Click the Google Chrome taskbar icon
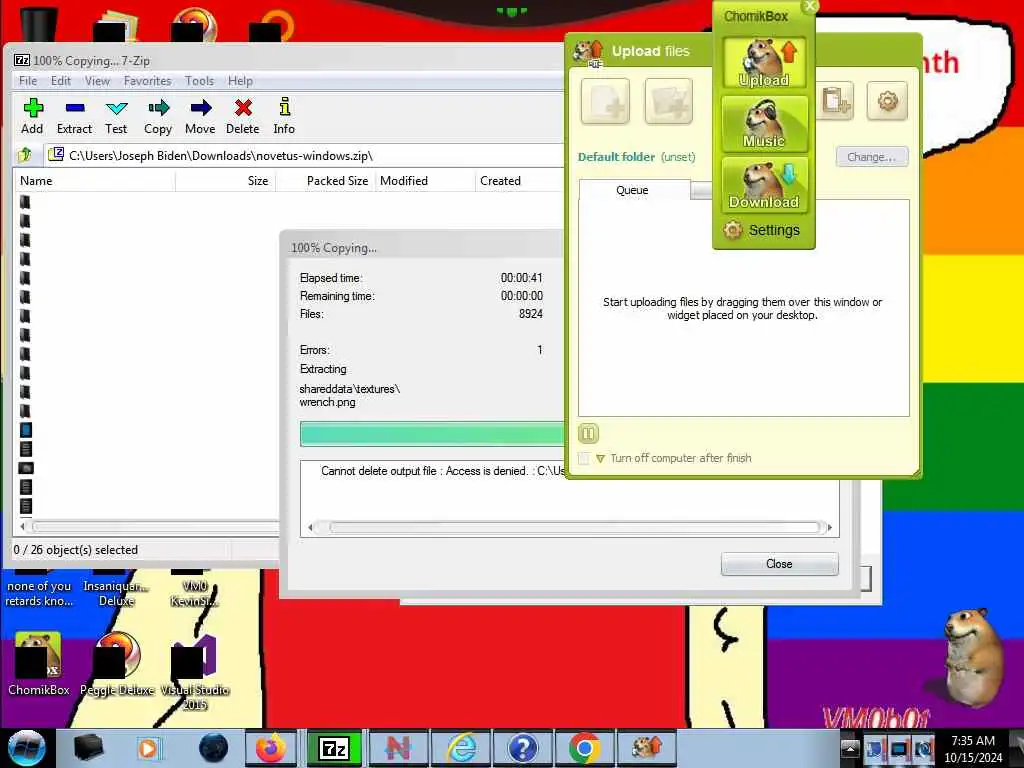 [x=584, y=748]
